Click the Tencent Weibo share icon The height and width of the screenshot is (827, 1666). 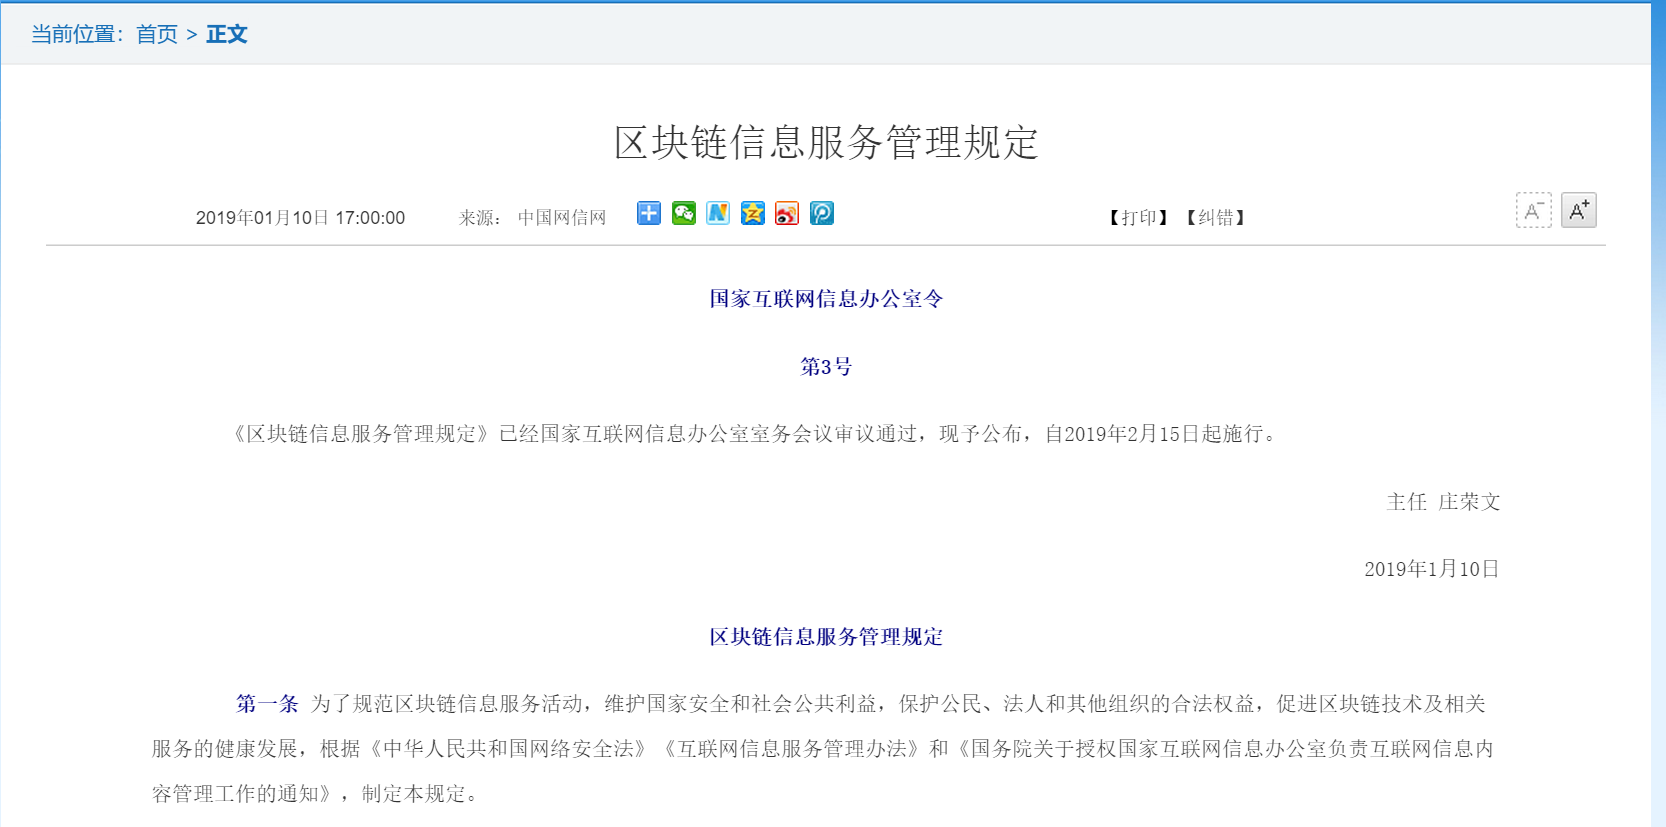click(821, 213)
